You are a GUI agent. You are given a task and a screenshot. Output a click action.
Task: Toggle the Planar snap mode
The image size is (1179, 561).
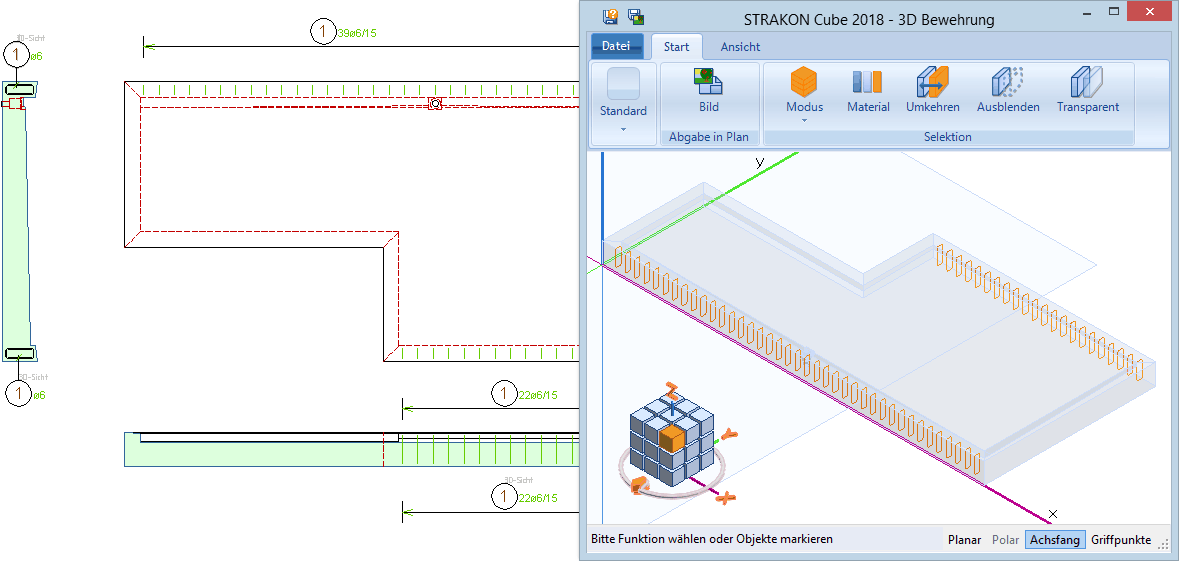pos(965,539)
